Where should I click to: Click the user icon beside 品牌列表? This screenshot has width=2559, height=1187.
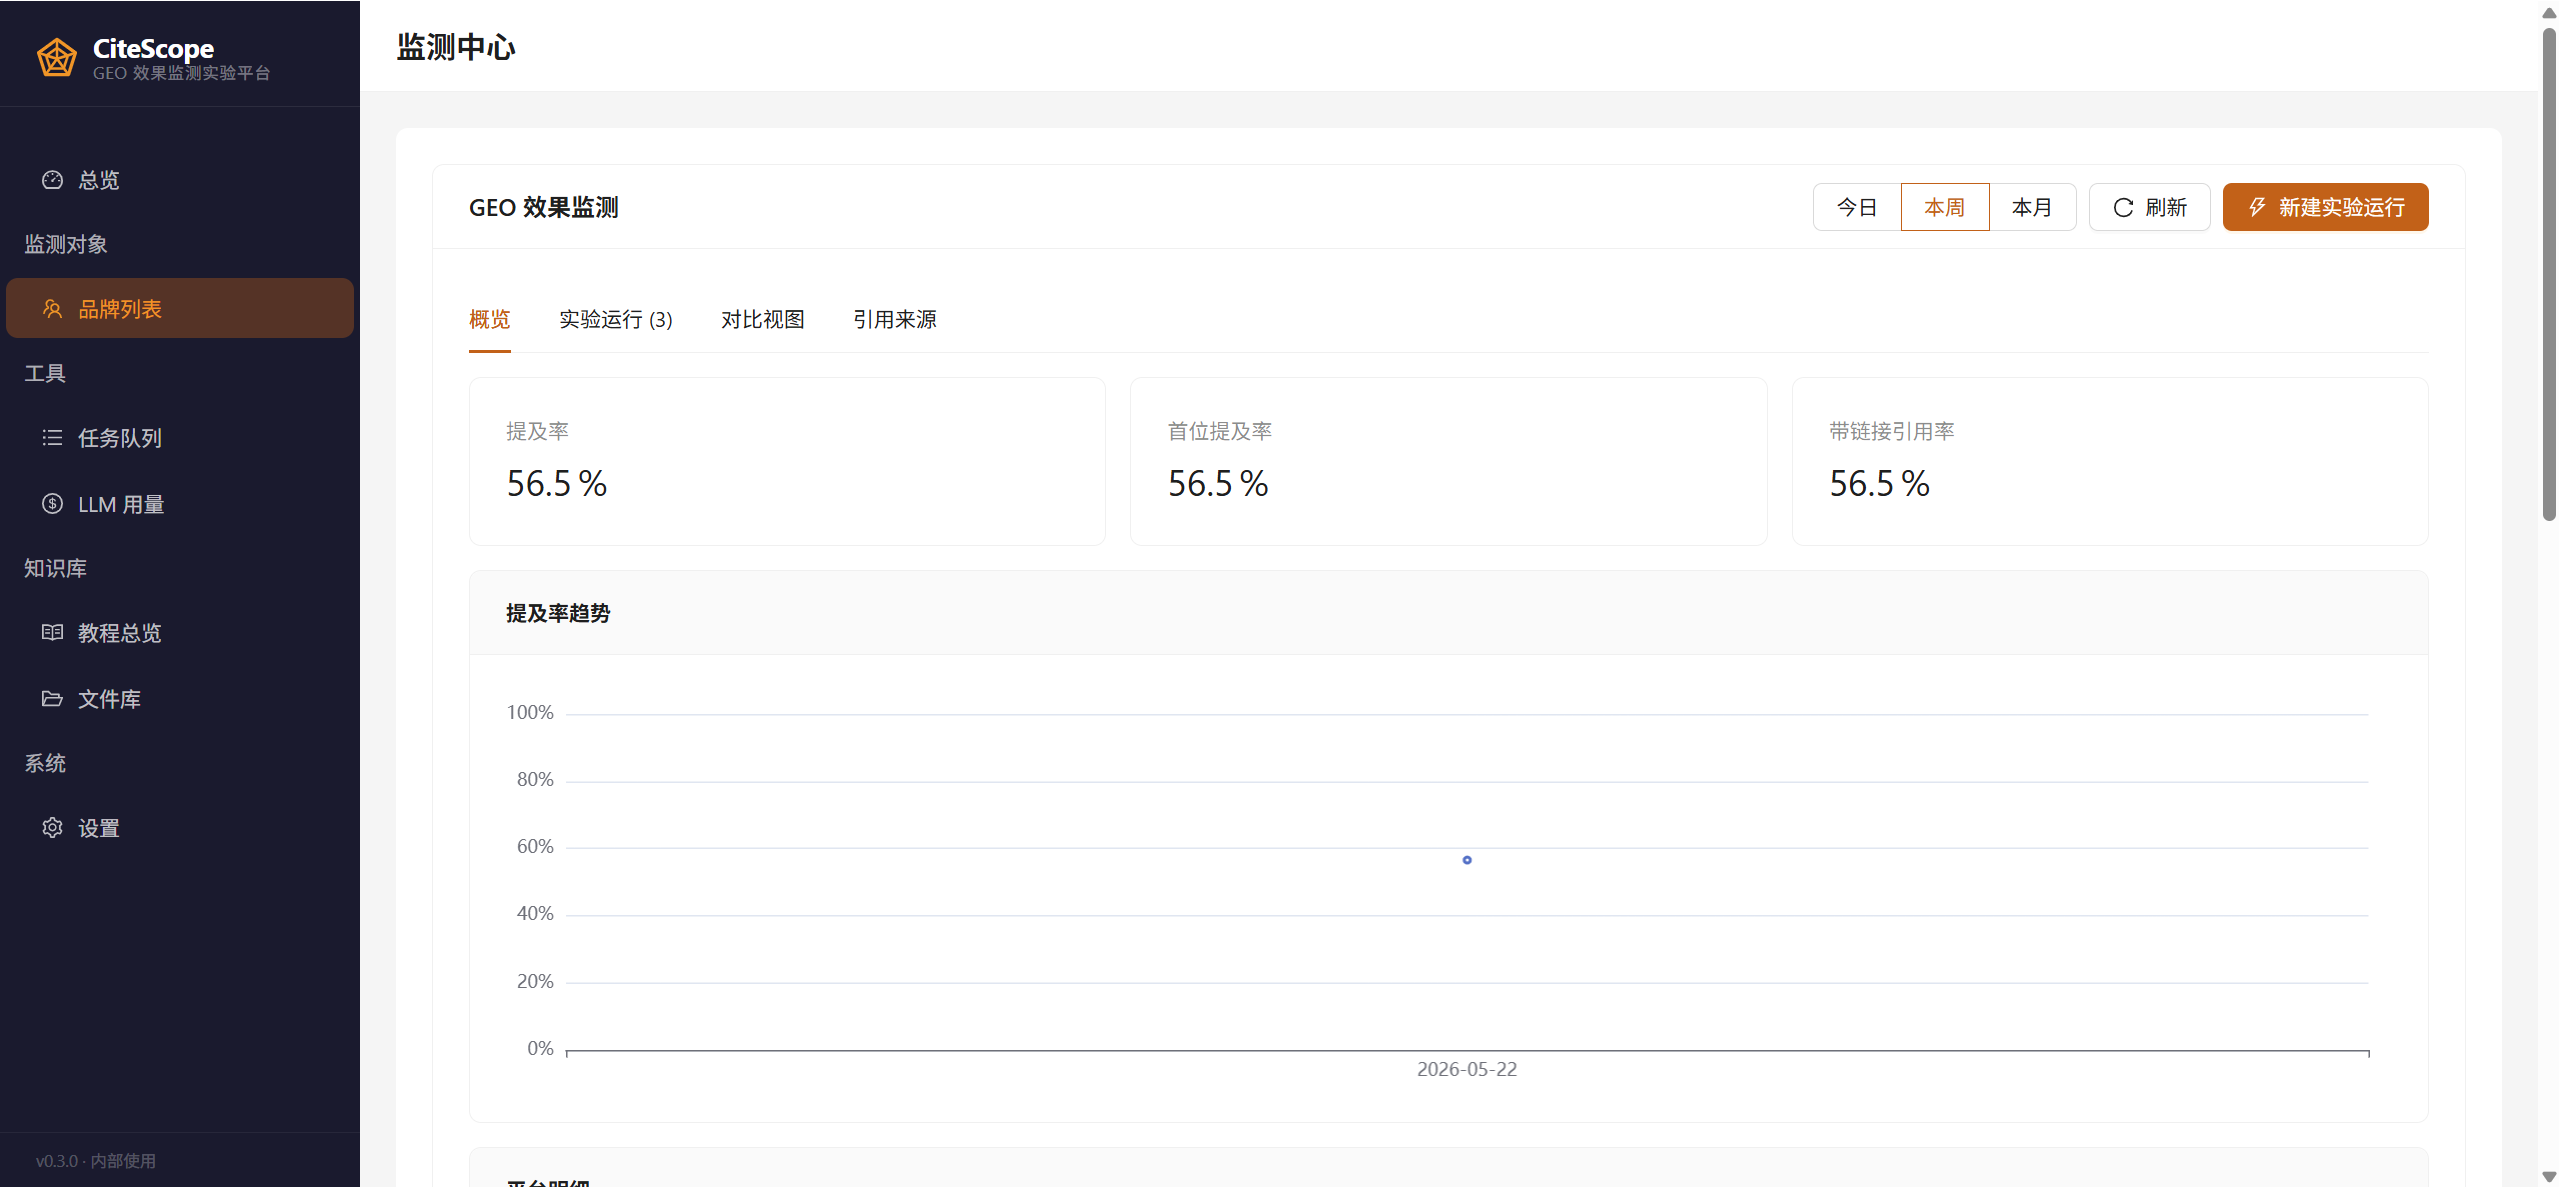click(52, 309)
